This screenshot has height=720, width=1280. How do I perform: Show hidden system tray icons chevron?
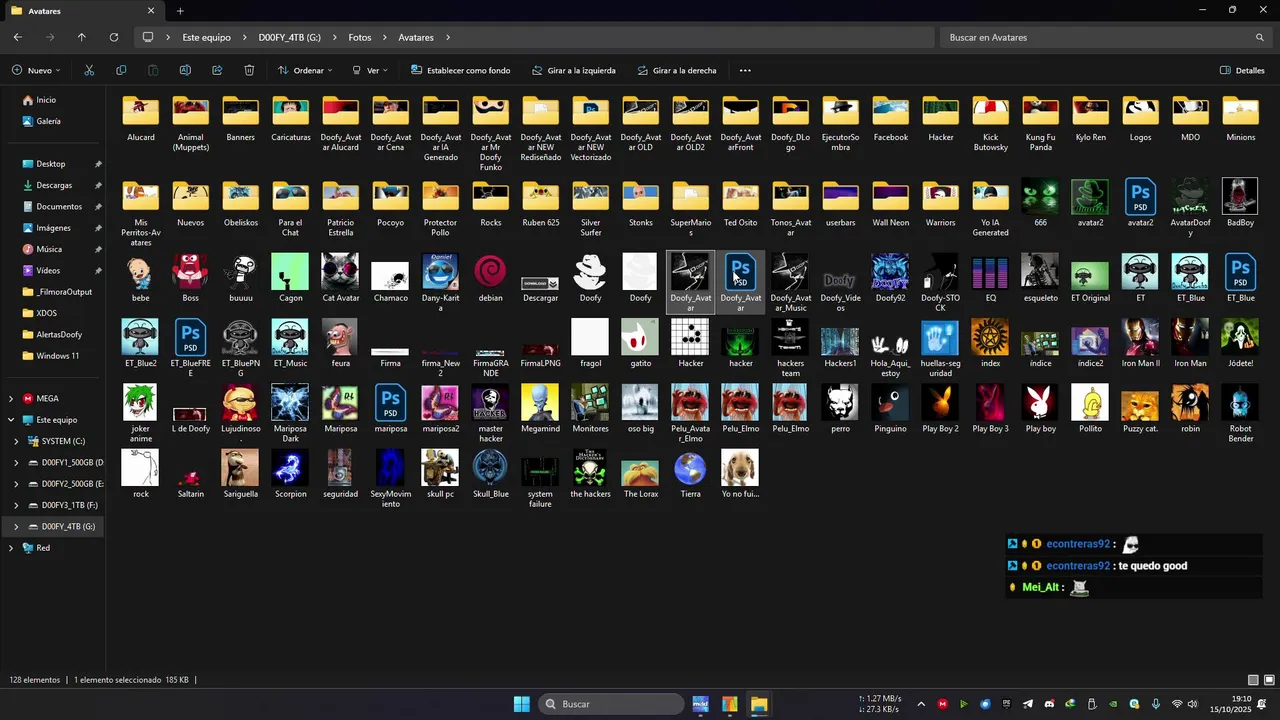pos(921,704)
